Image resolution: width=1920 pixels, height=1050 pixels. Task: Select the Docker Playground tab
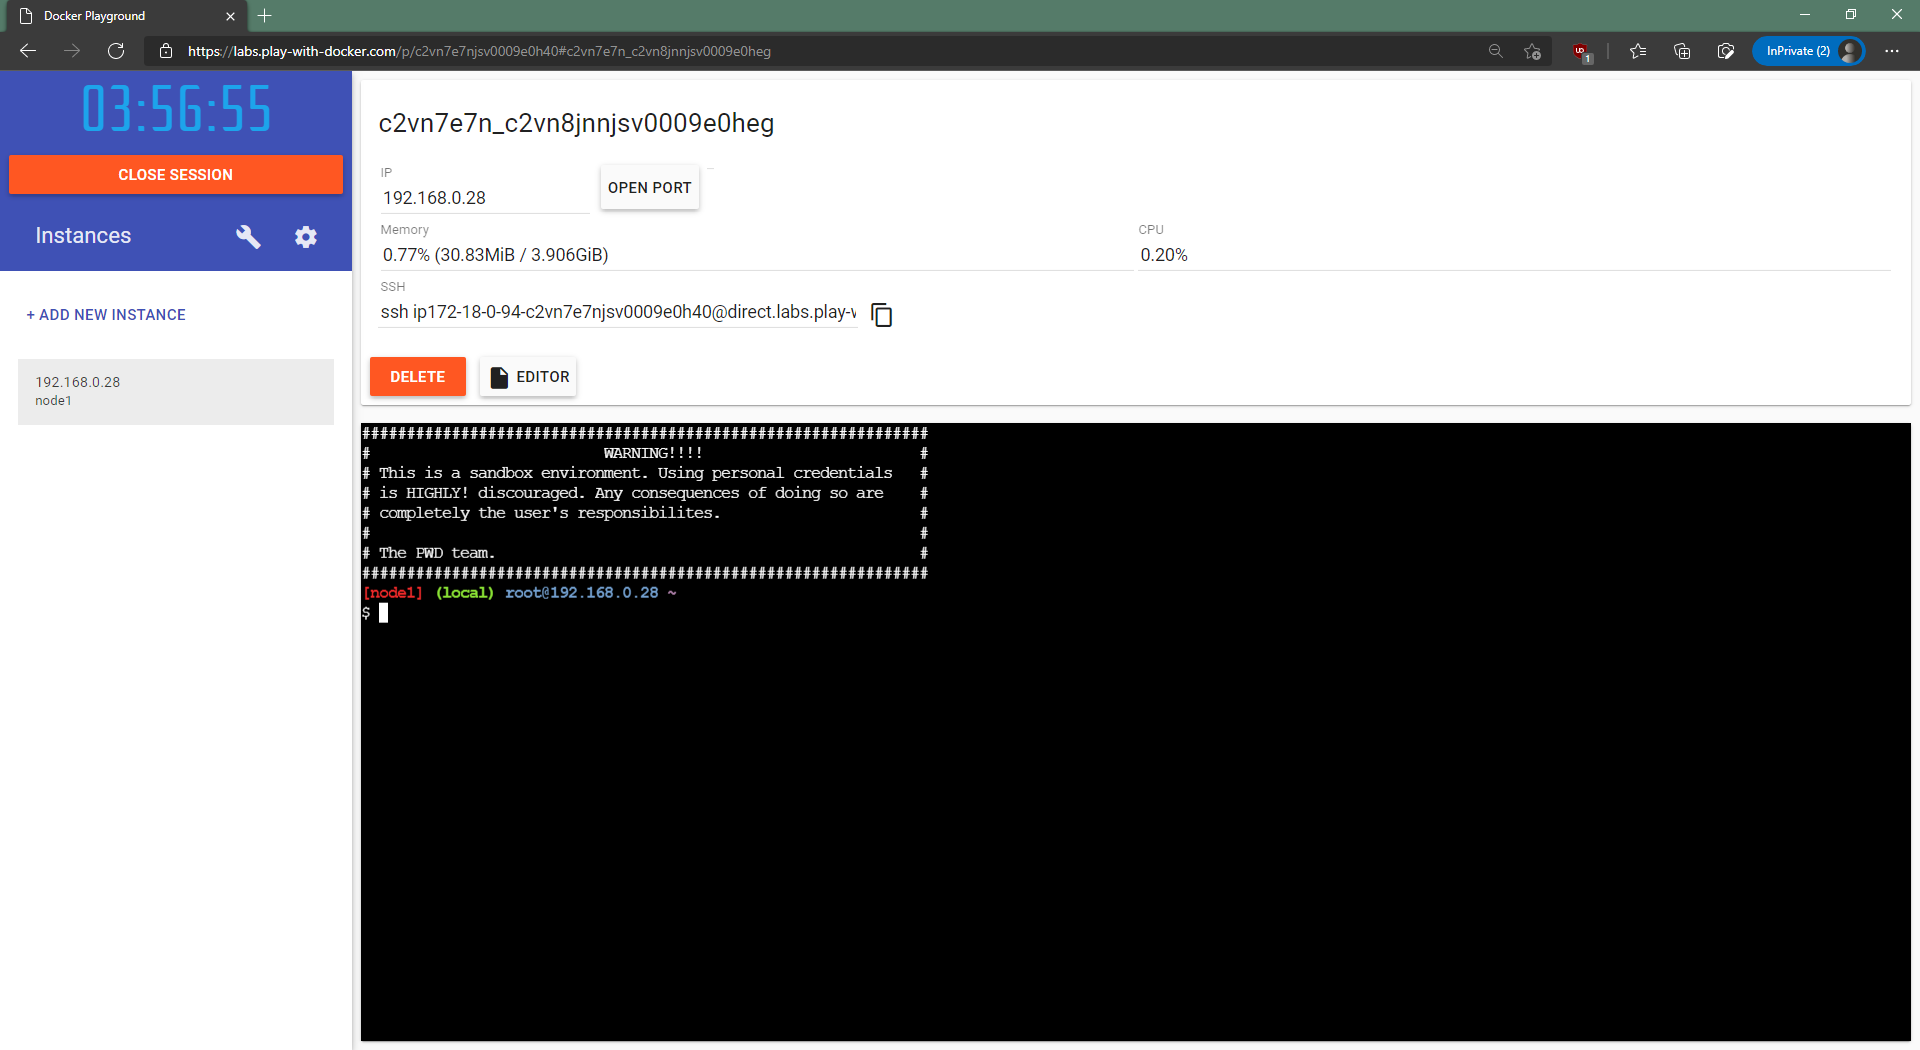click(125, 16)
